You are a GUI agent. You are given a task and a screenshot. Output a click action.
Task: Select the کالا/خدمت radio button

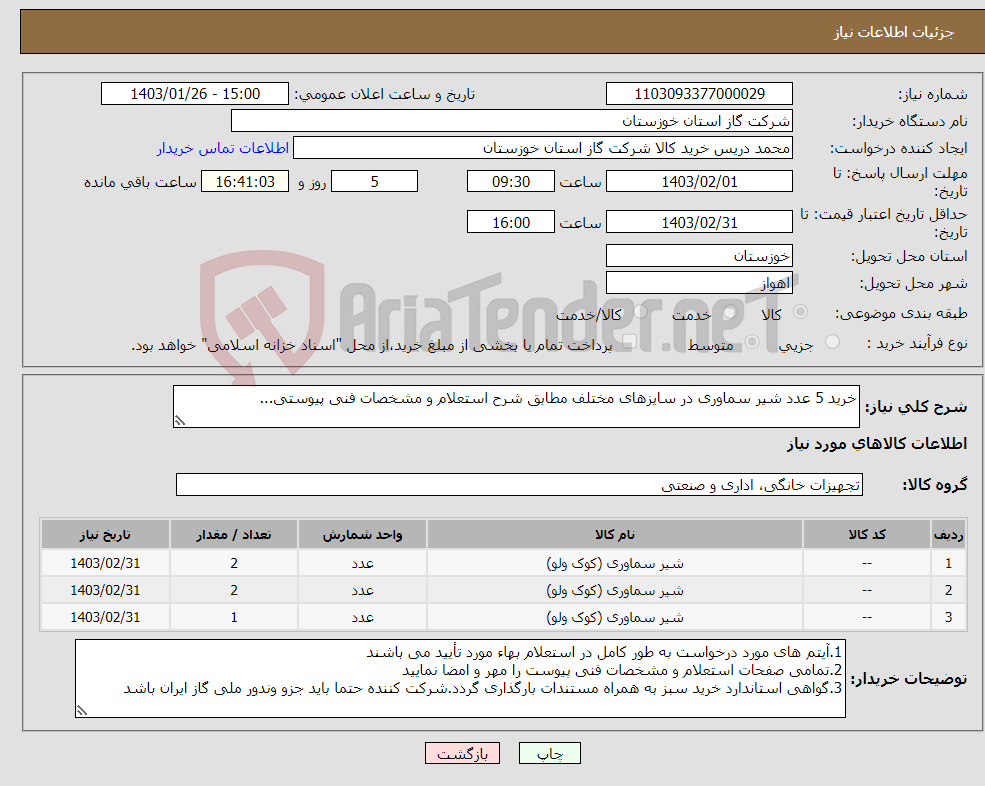pos(640,312)
